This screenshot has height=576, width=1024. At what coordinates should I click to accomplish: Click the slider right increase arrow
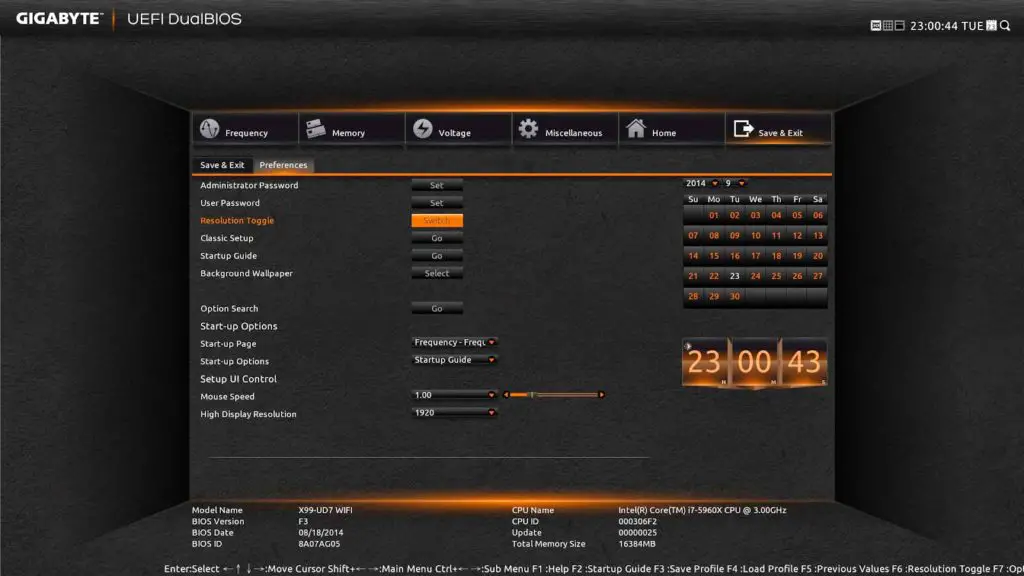(601, 395)
